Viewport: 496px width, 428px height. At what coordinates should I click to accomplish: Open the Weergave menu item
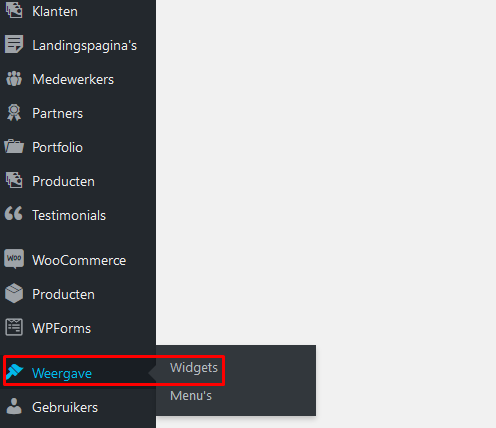coord(62,373)
